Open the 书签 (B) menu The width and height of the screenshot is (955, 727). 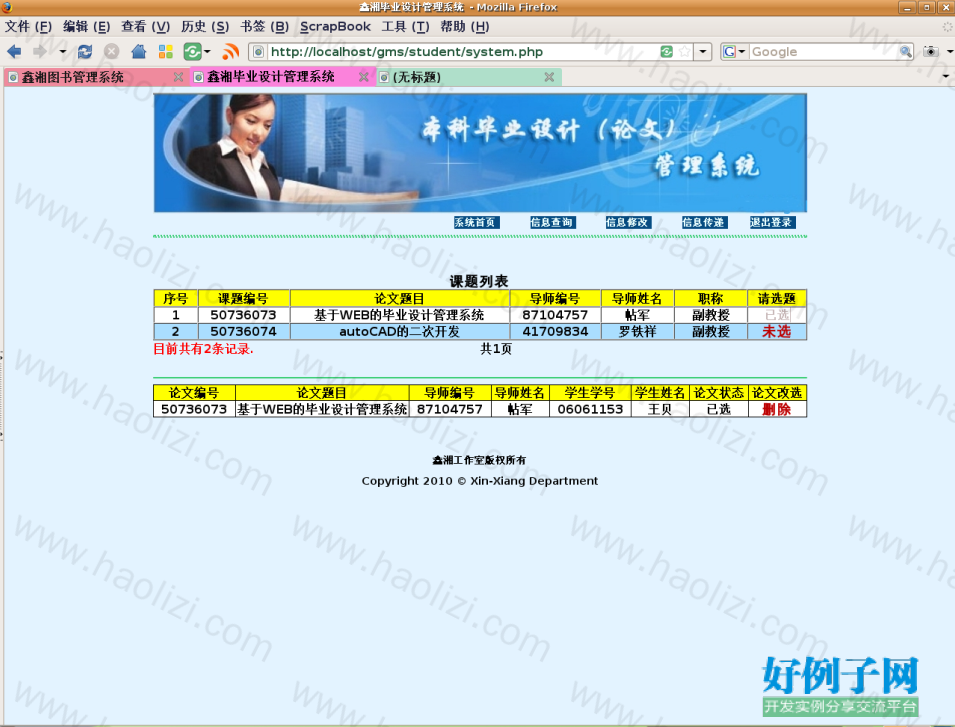coord(264,27)
